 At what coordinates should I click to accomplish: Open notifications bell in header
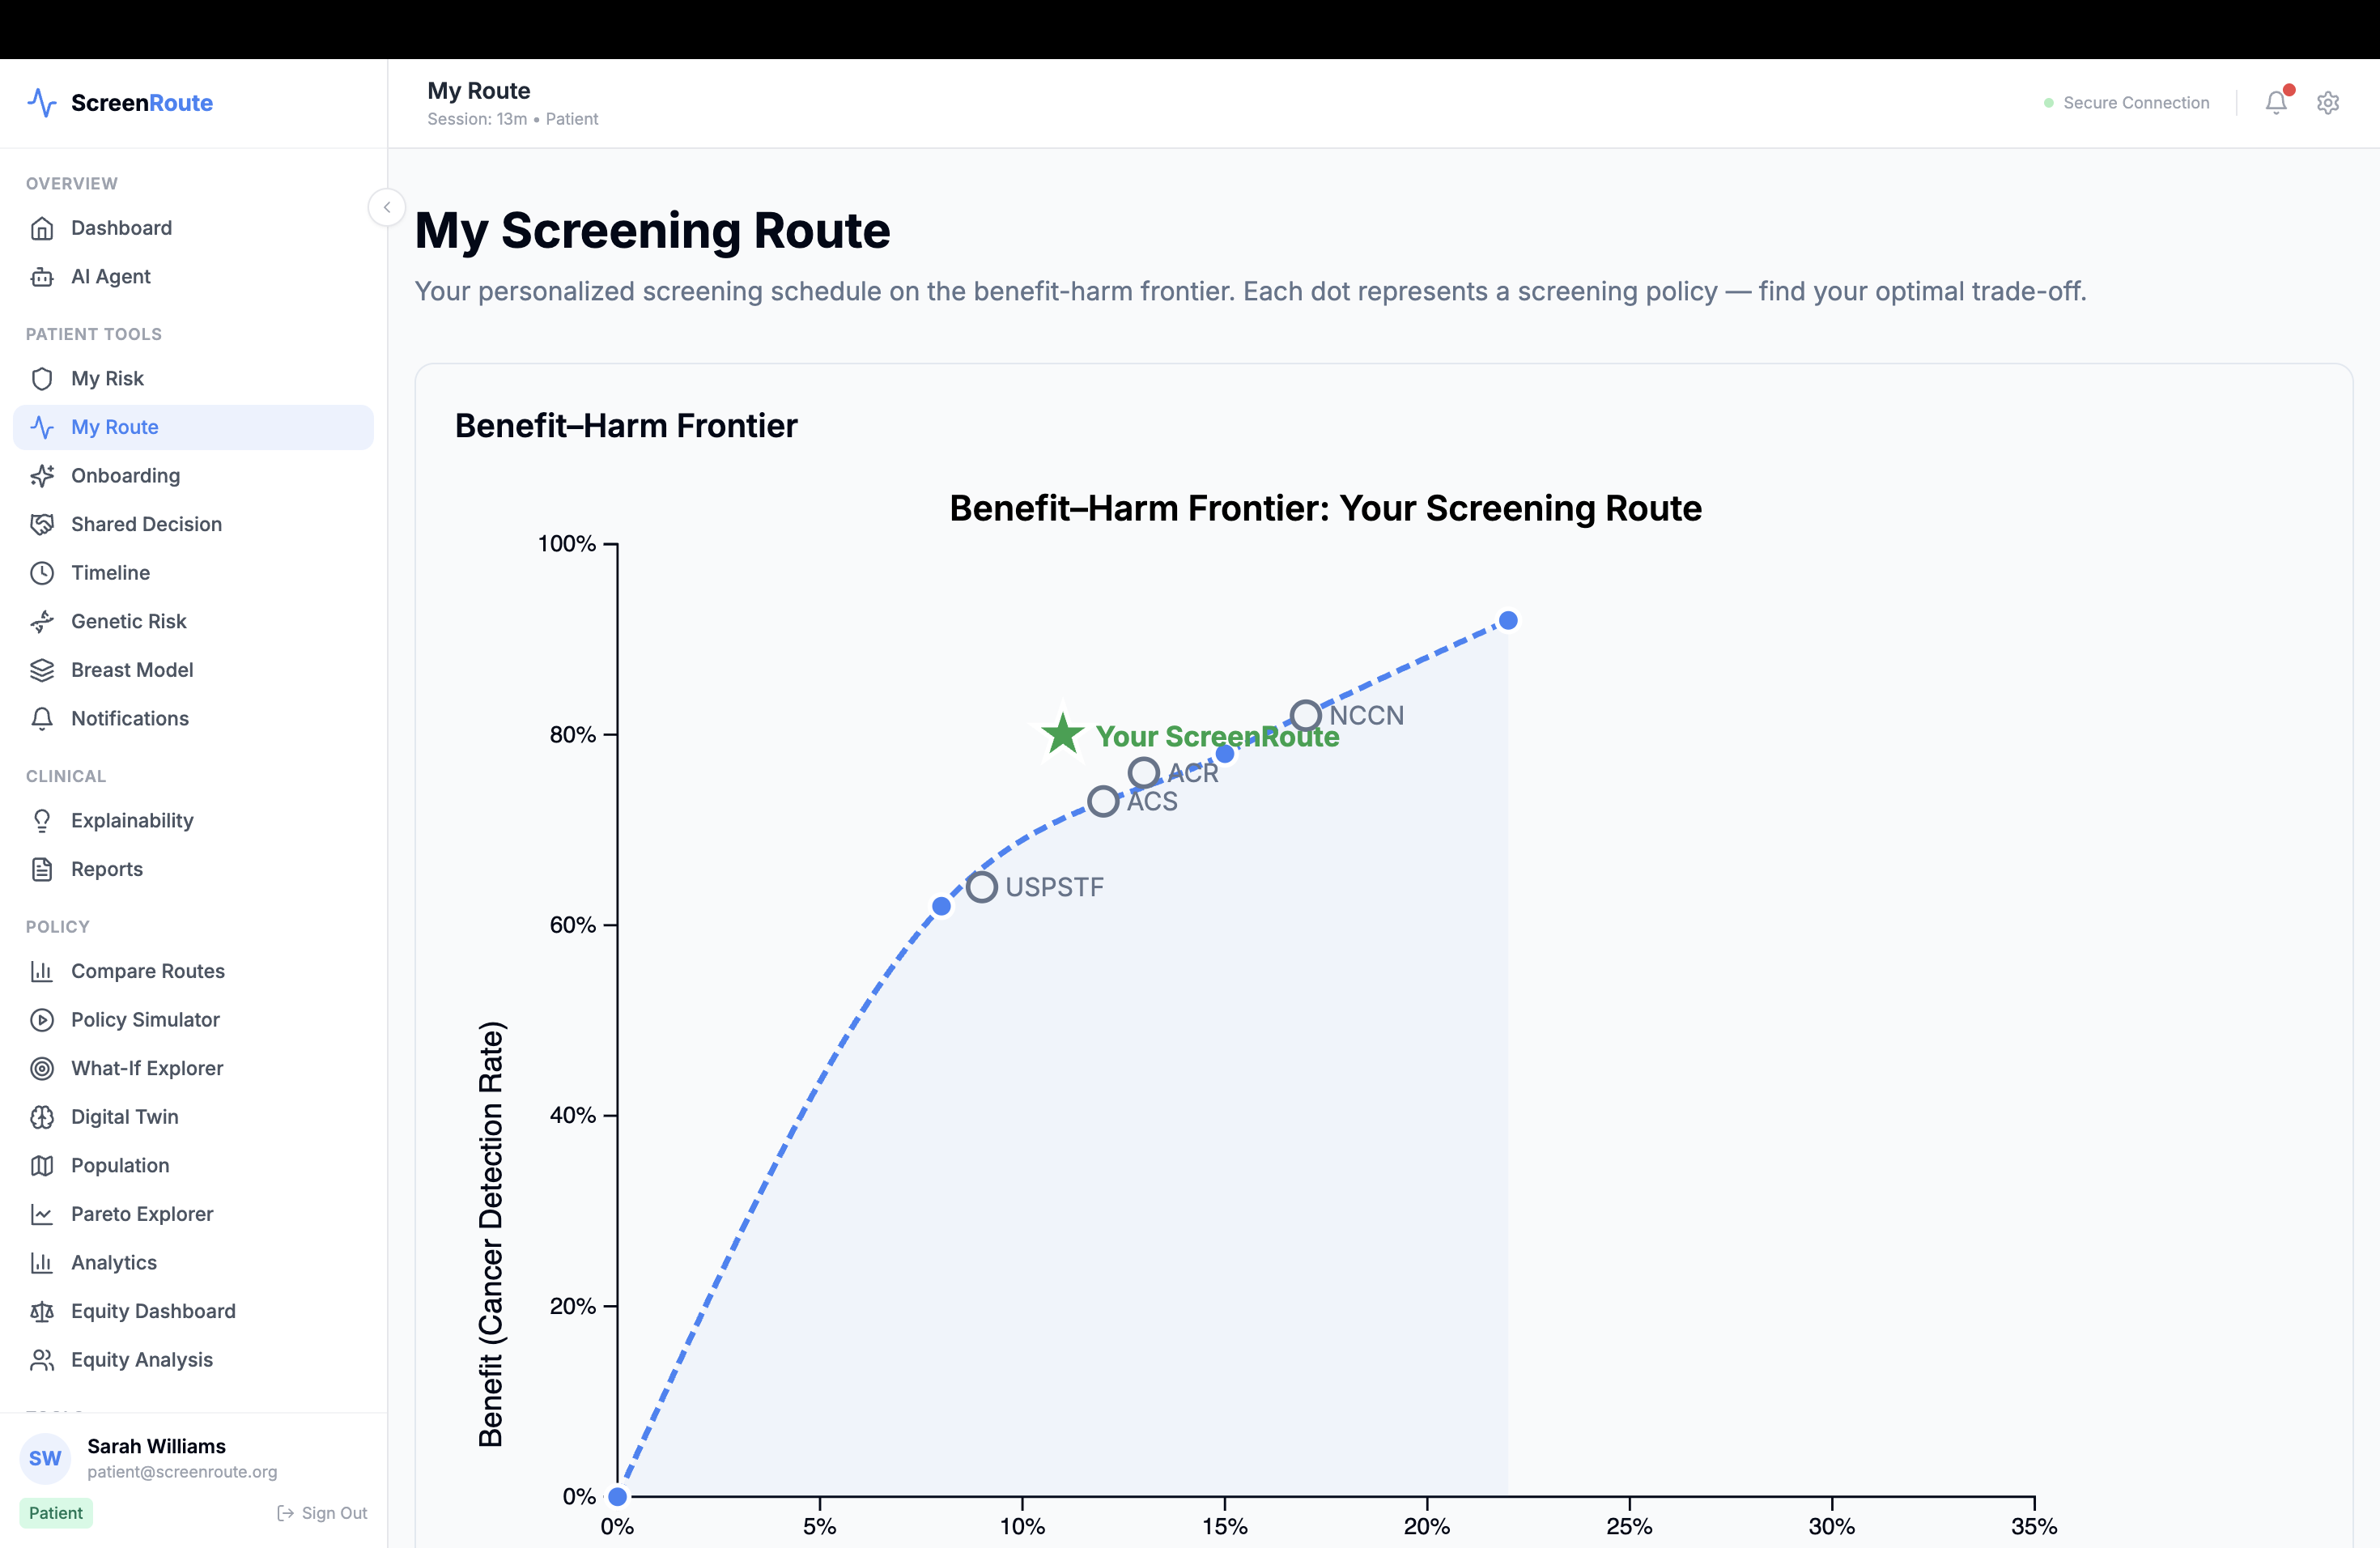click(2275, 102)
